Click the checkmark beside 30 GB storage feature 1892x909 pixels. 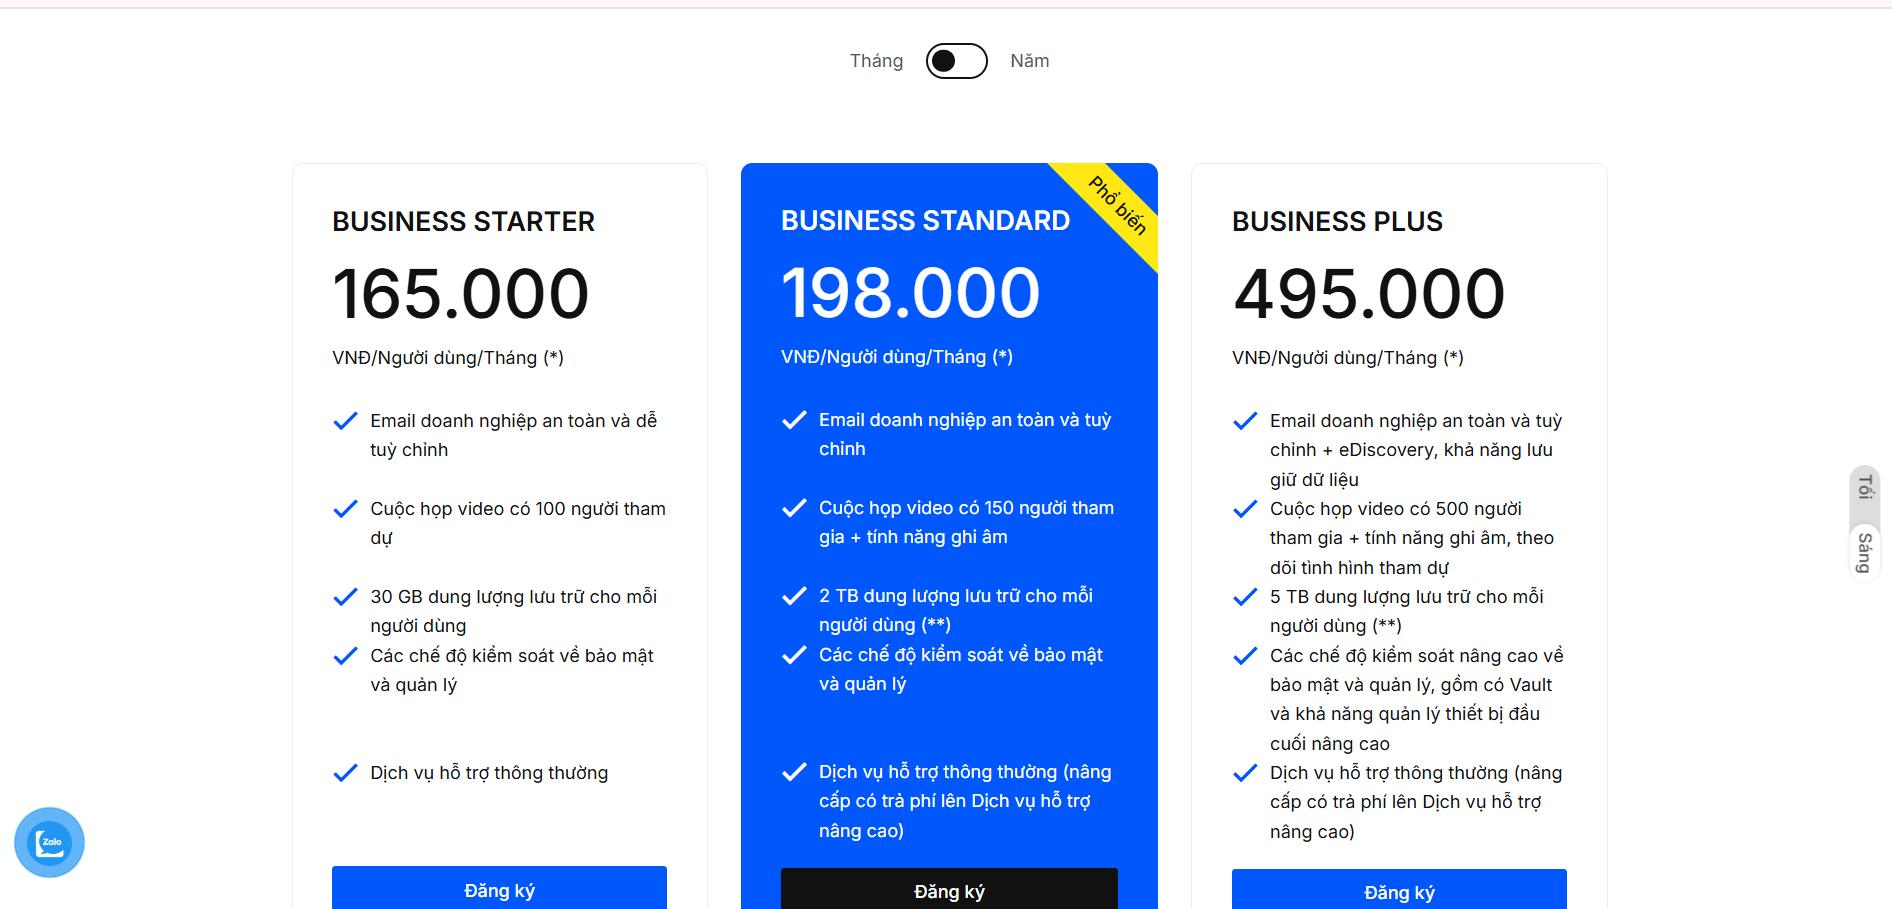pos(345,597)
